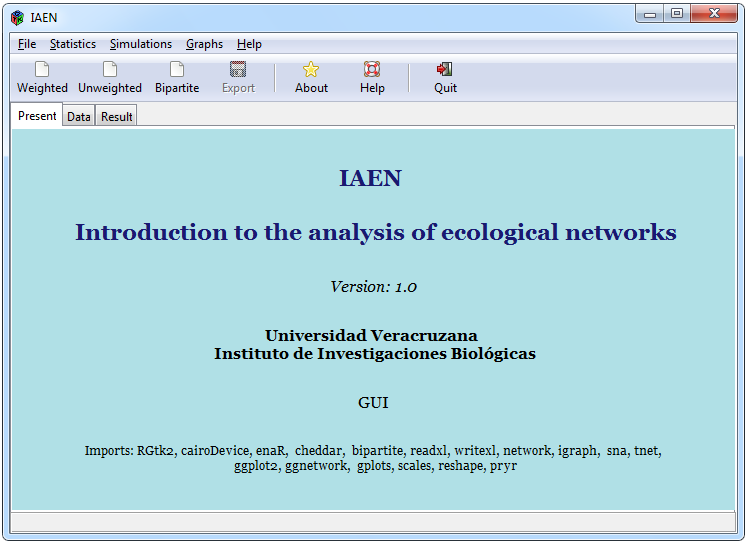Screen dimensions: 746x543
Task: Click 'Instituto de Investigaciones Biológicas' text
Action: 375,354
